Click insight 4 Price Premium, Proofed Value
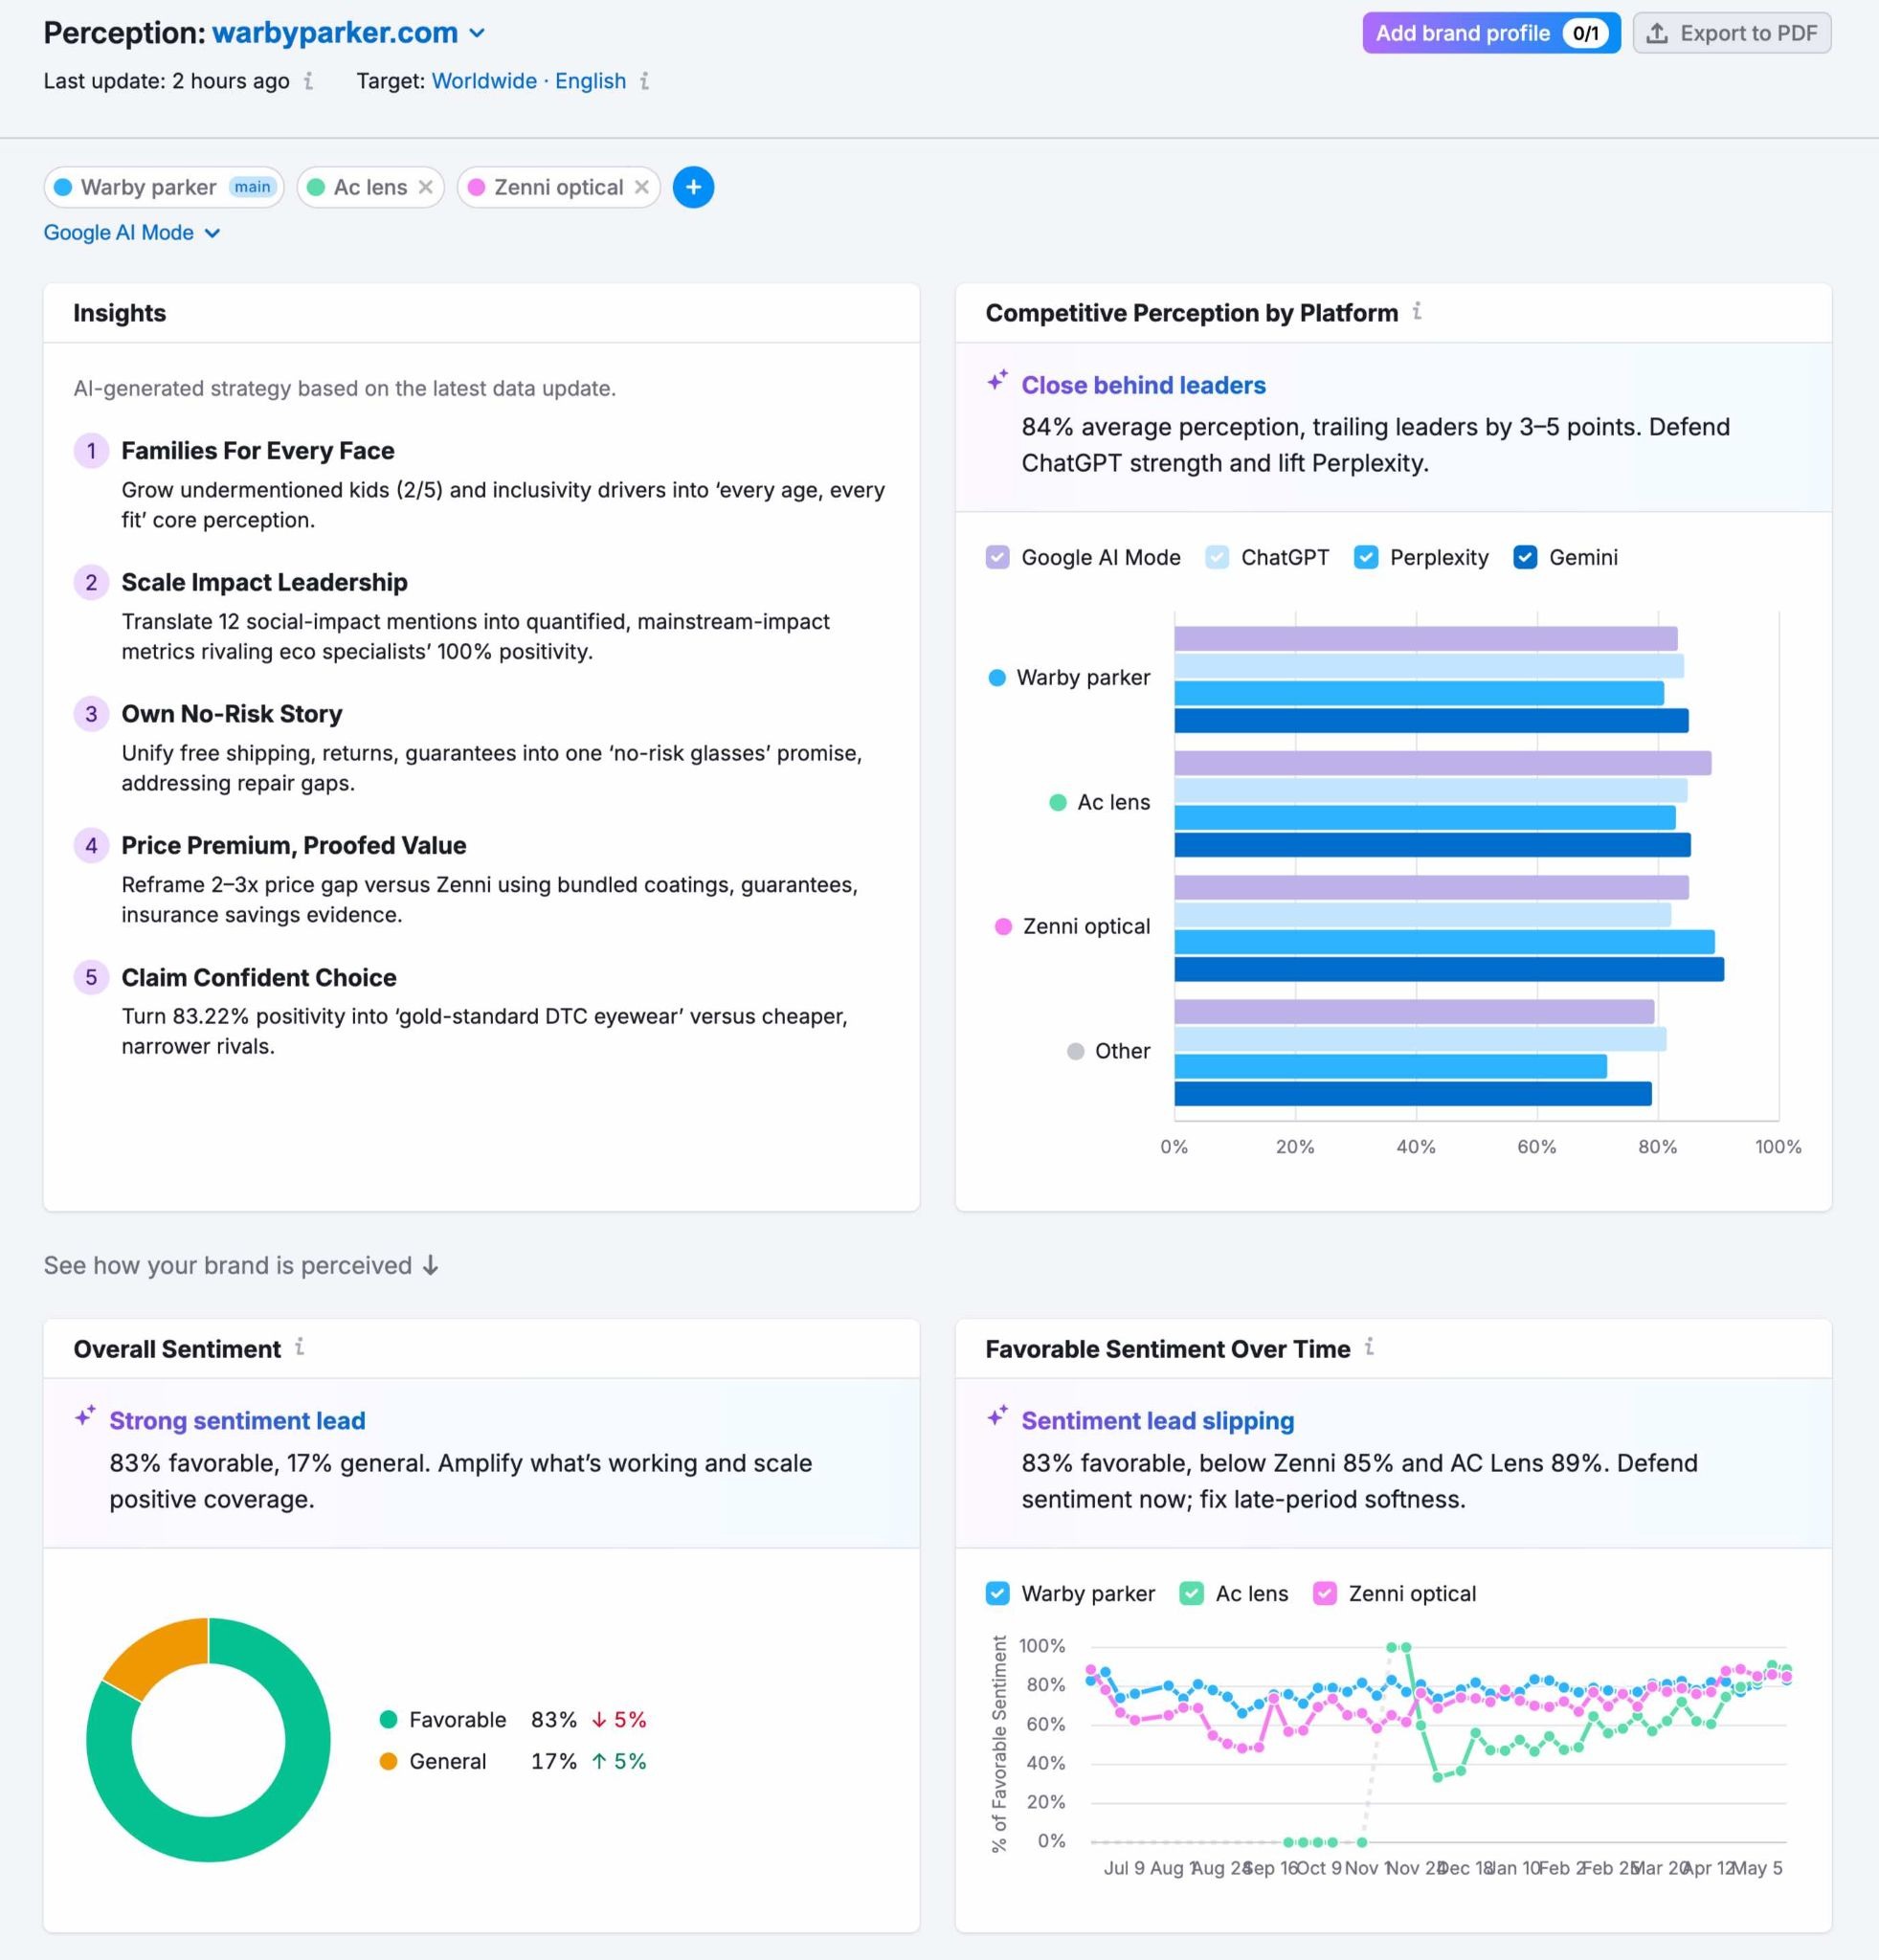Screen dimensions: 1879x1960 293,845
